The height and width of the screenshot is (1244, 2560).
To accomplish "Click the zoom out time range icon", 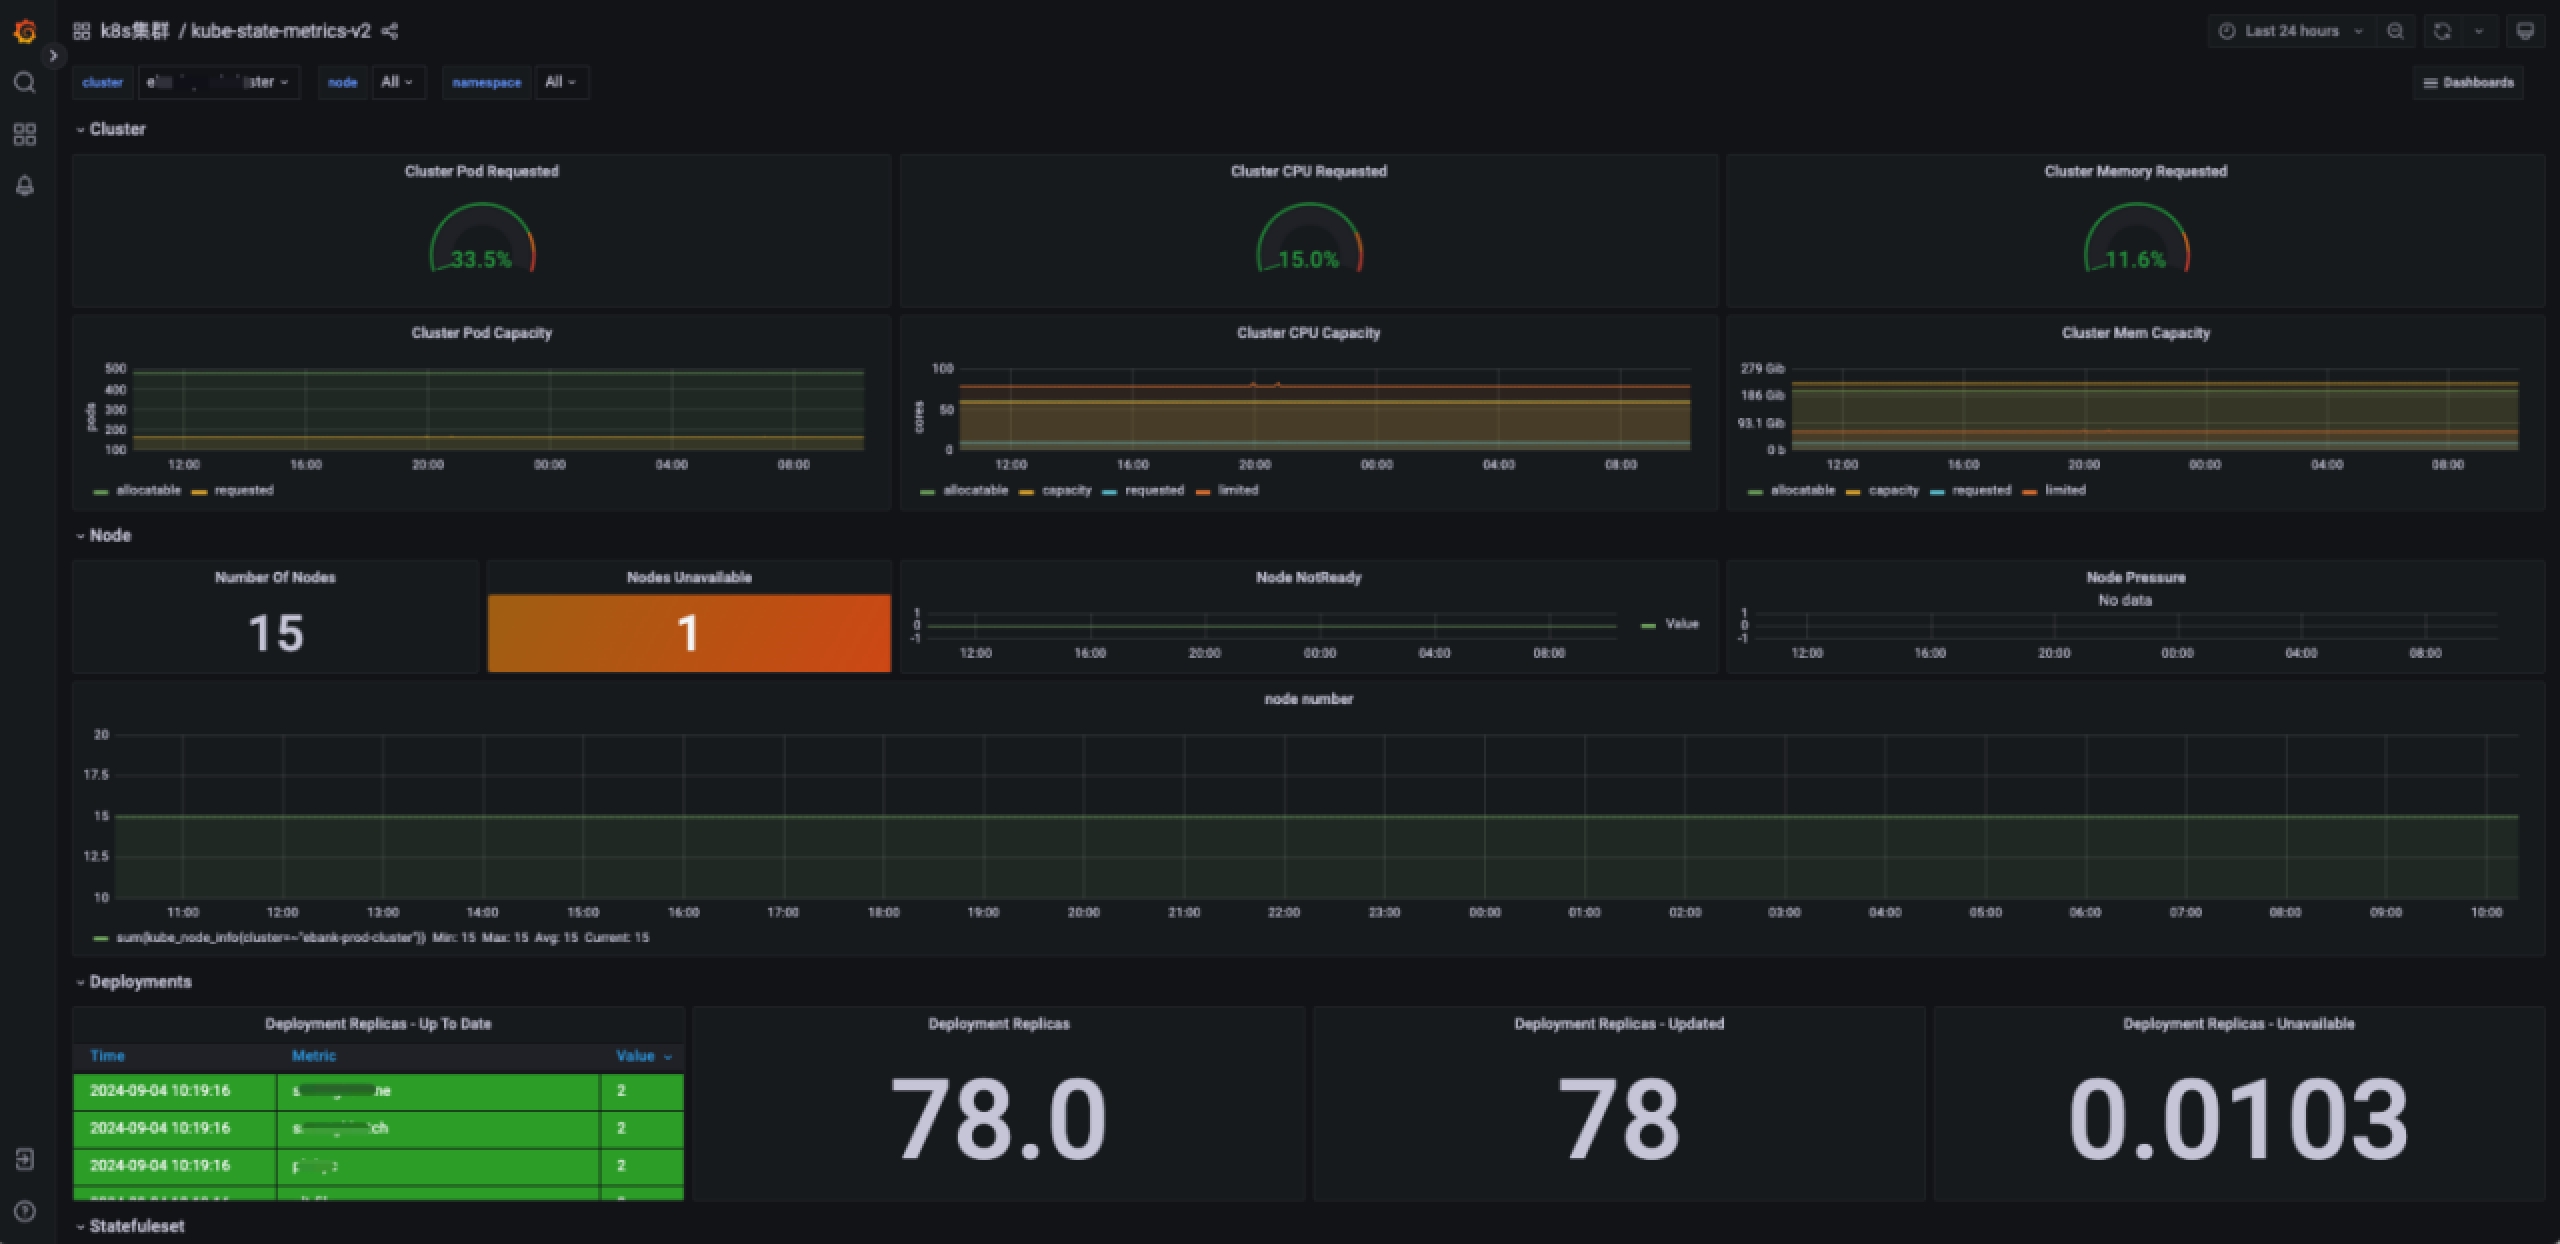I will coord(2395,31).
